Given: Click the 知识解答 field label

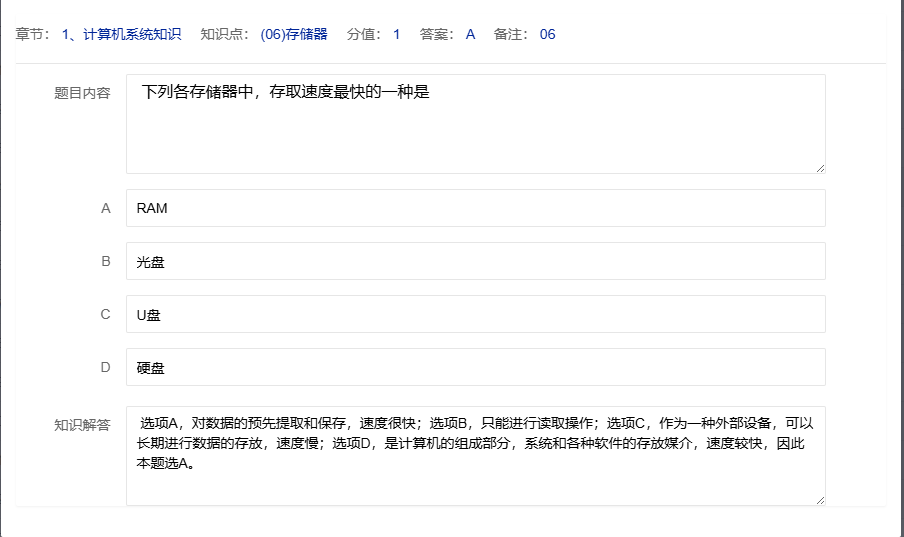Looking at the screenshot, I should click(82, 424).
